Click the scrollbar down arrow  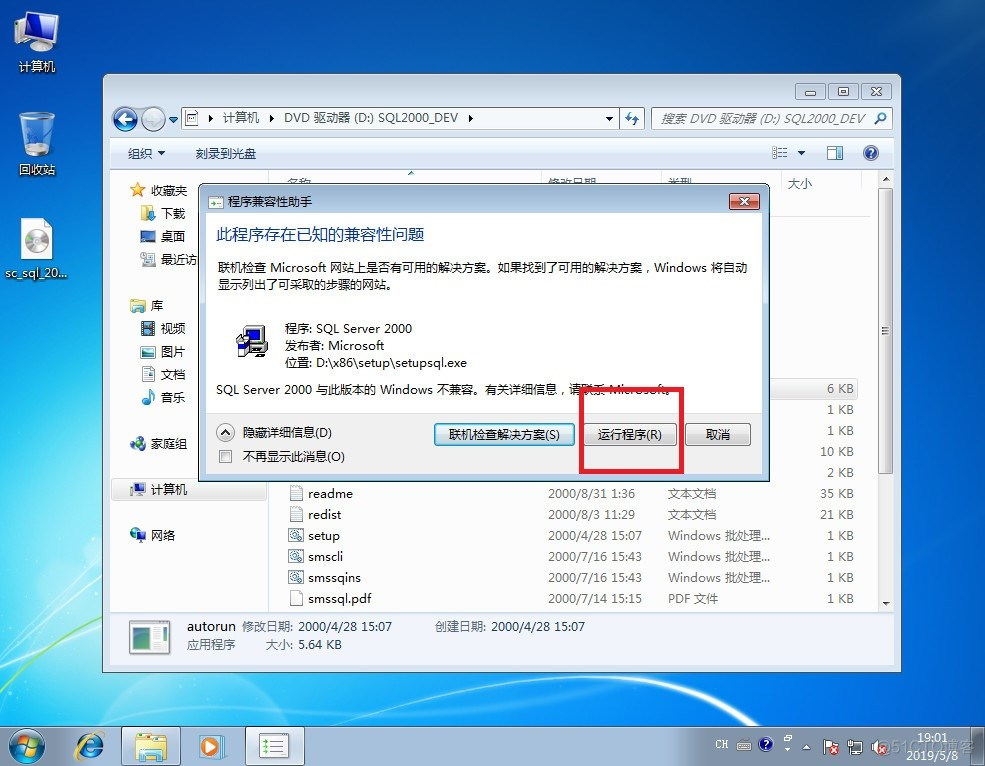[x=886, y=603]
